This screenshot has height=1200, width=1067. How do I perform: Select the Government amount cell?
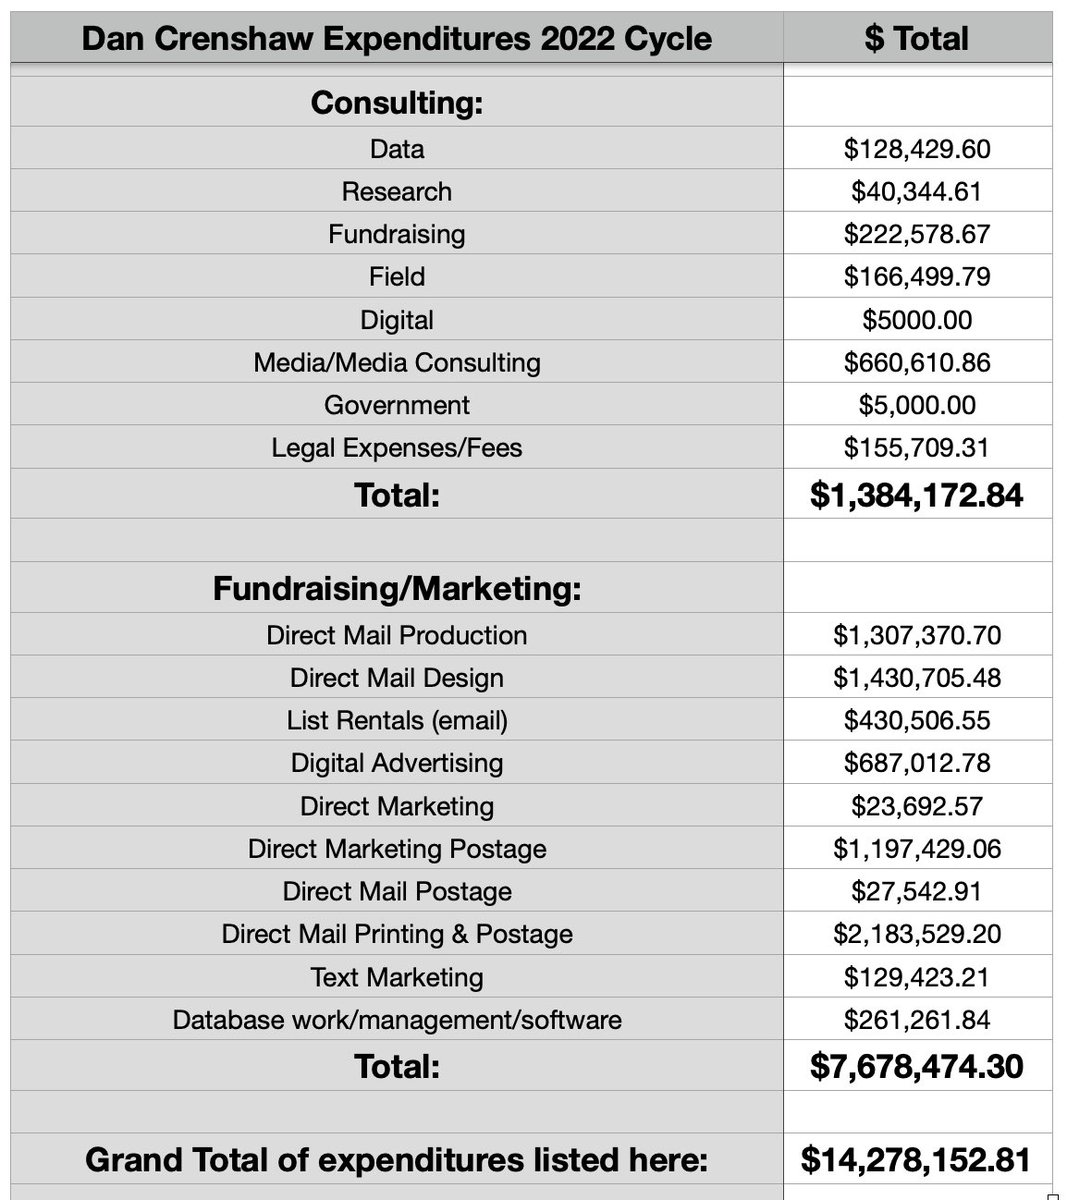pyautogui.click(x=916, y=405)
